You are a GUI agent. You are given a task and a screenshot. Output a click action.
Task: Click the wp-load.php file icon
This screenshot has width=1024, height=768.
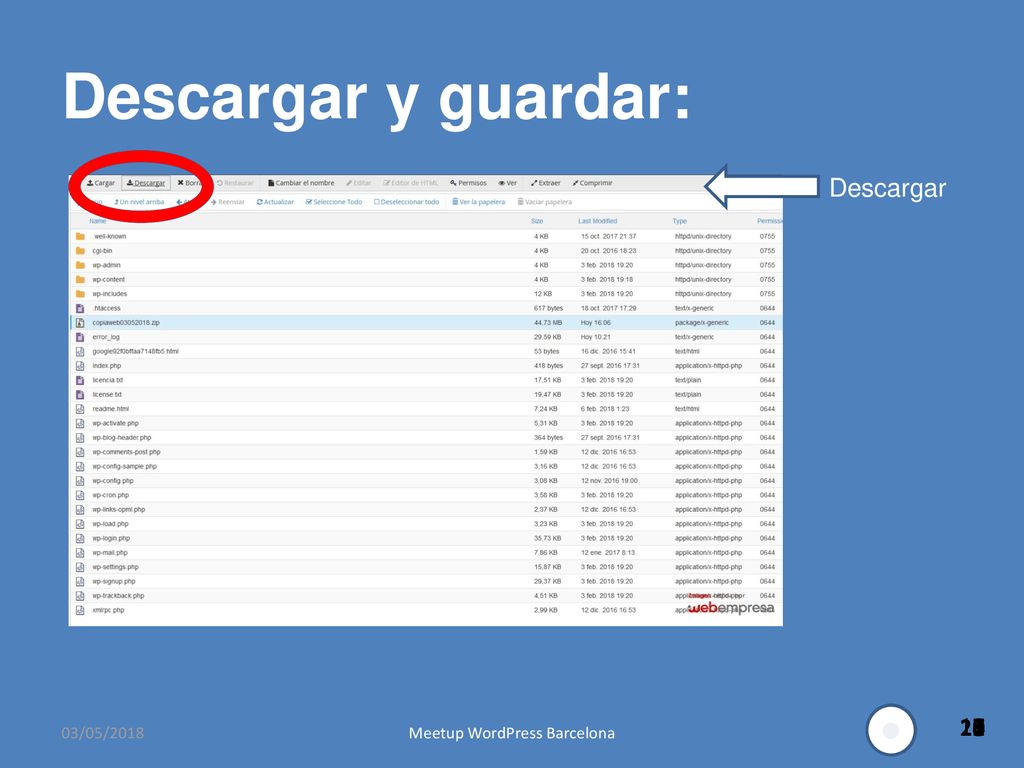(80, 524)
